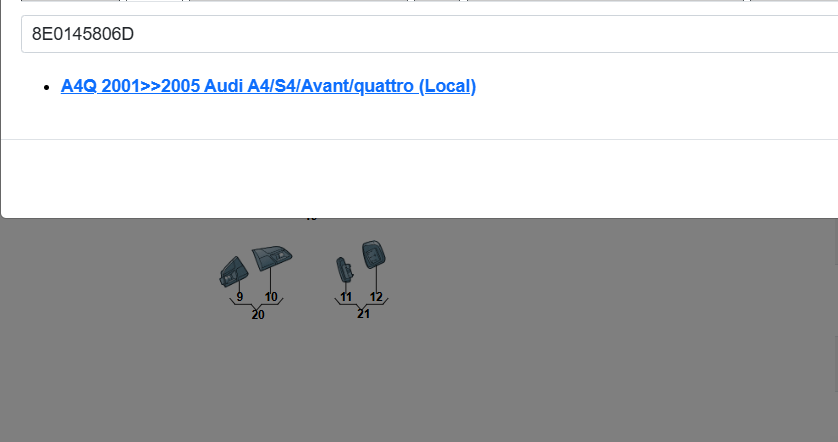Click the leader line connecting part 12 to its label

coord(376,279)
